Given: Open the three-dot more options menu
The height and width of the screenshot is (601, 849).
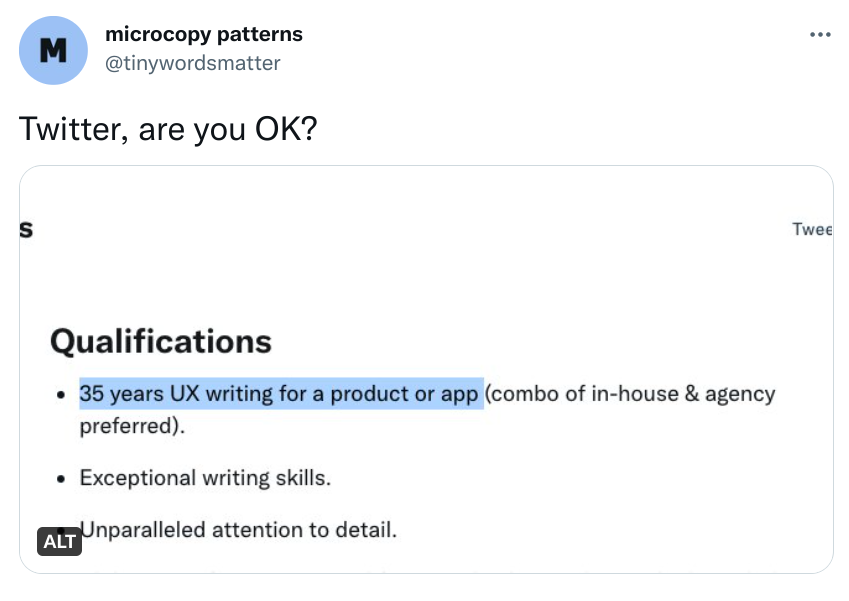Looking at the screenshot, I should click(x=820, y=35).
